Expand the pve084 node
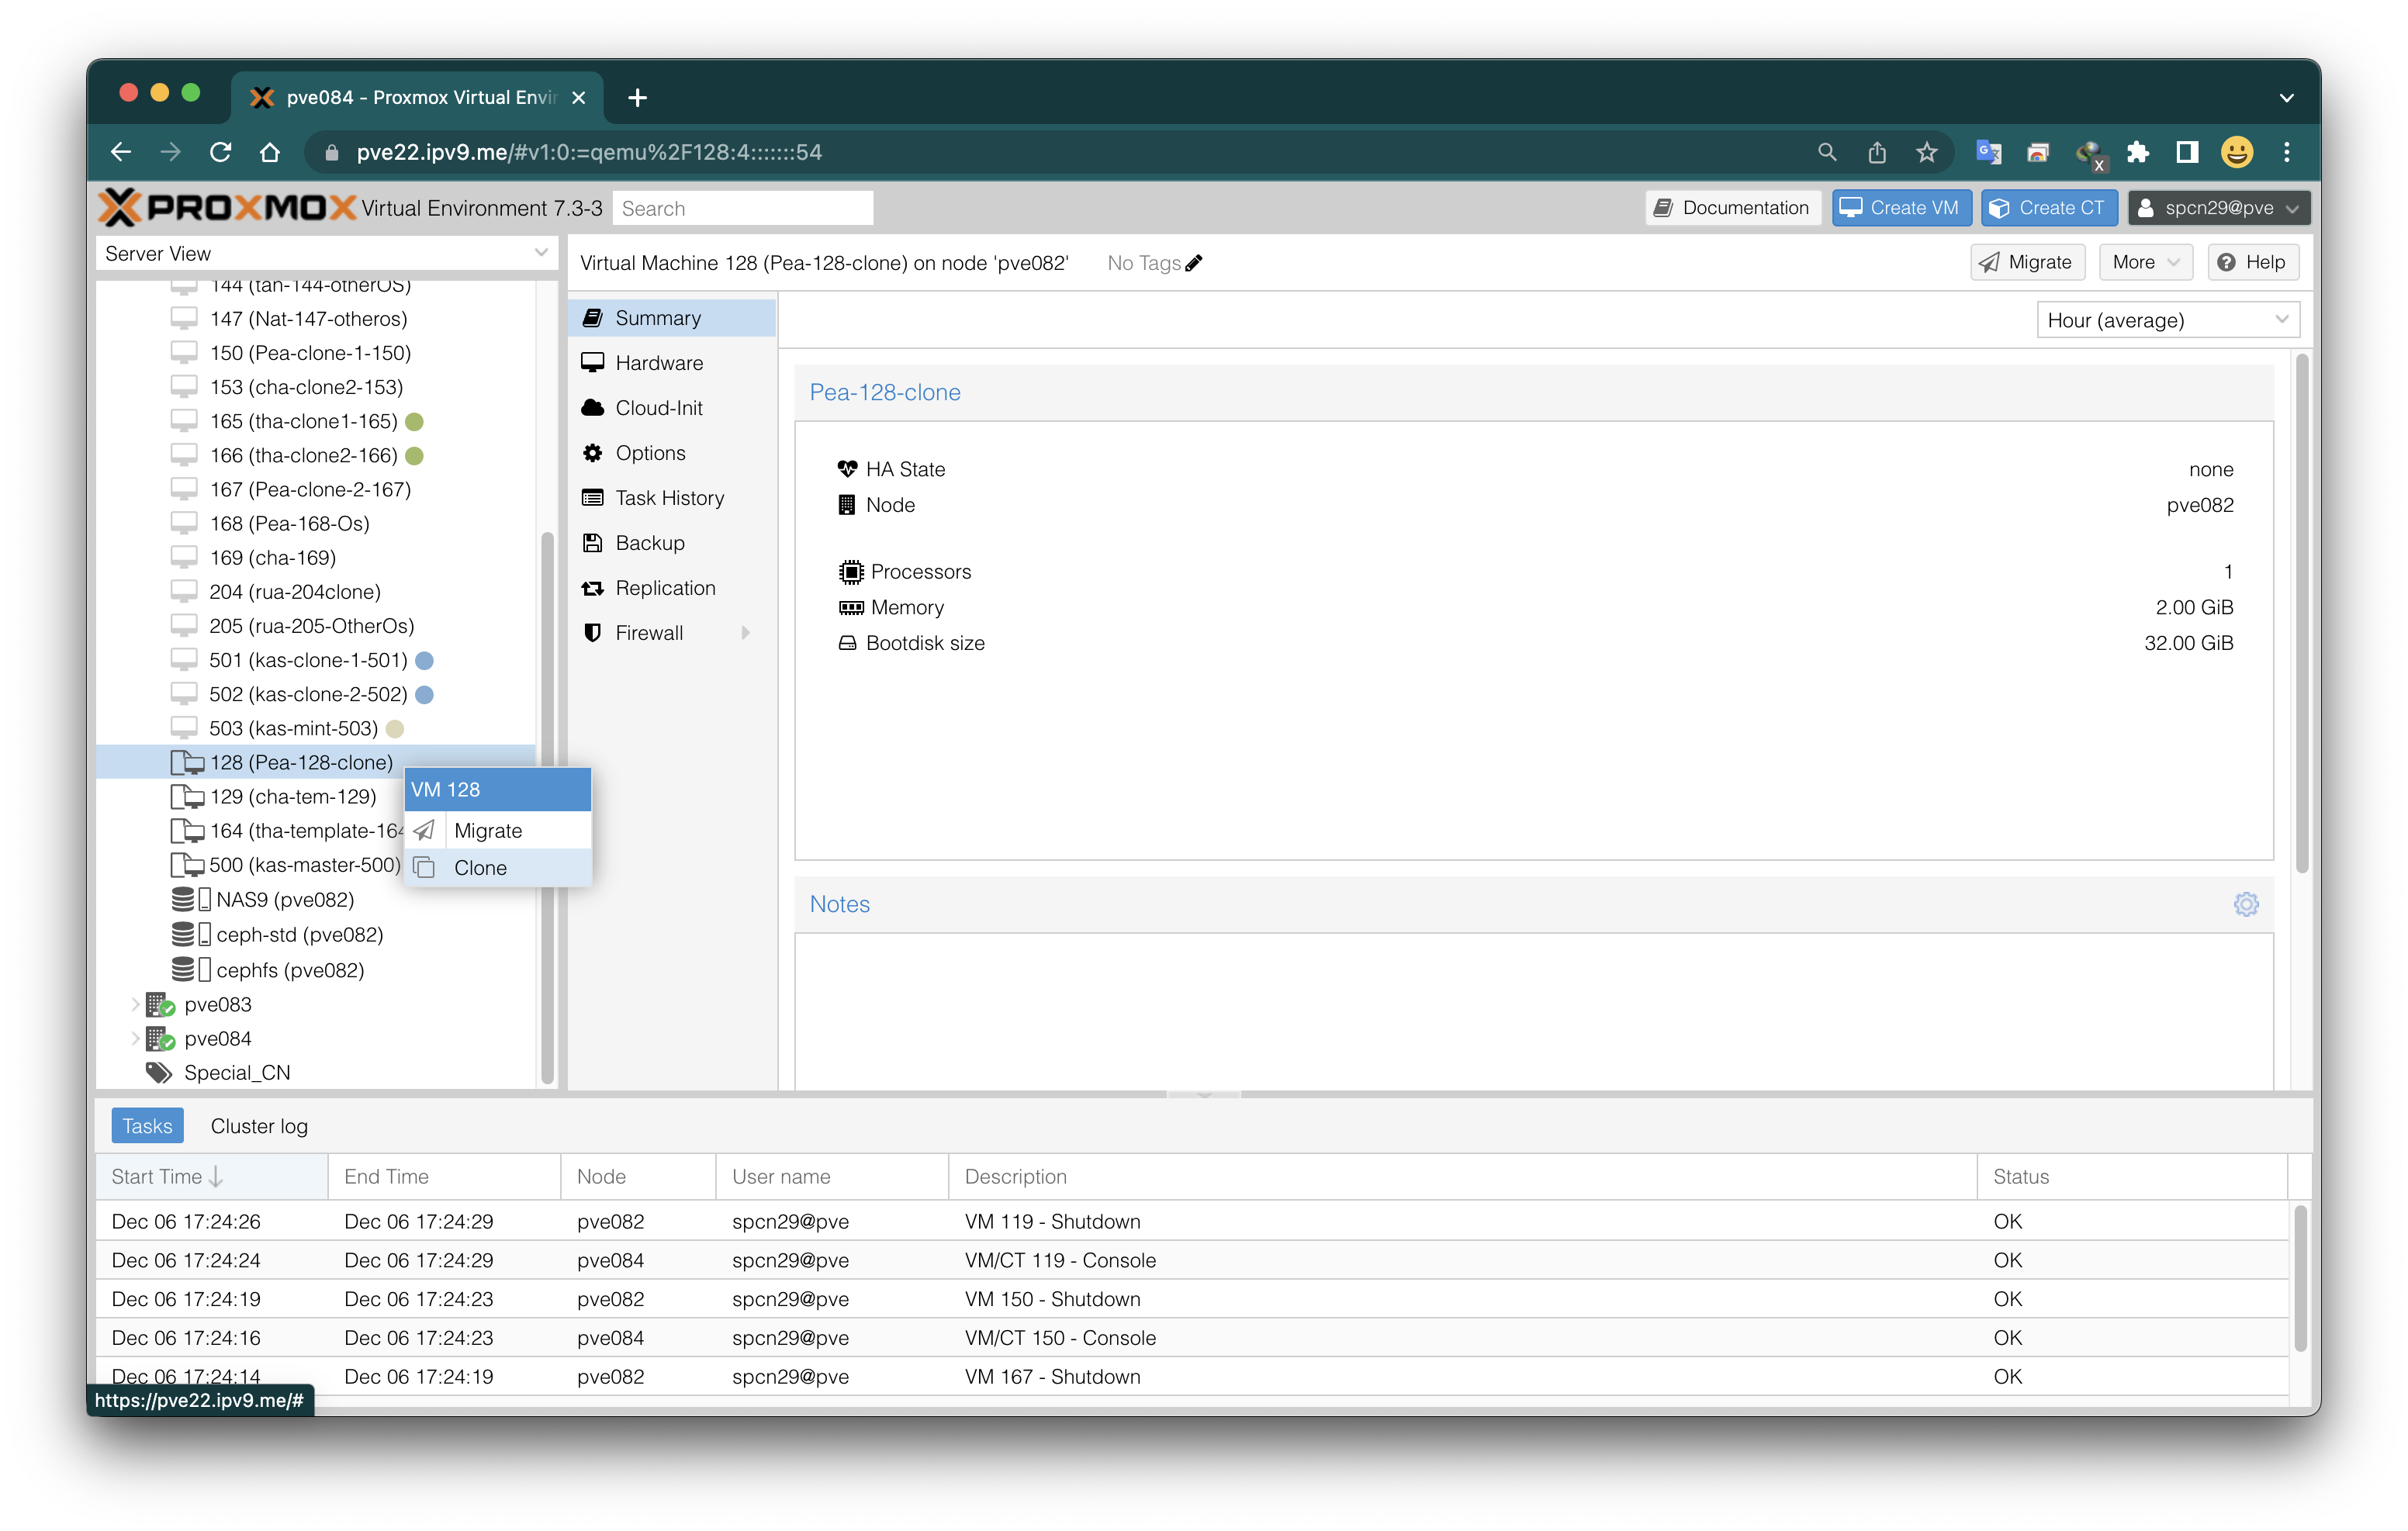The image size is (2408, 1531). tap(136, 1038)
